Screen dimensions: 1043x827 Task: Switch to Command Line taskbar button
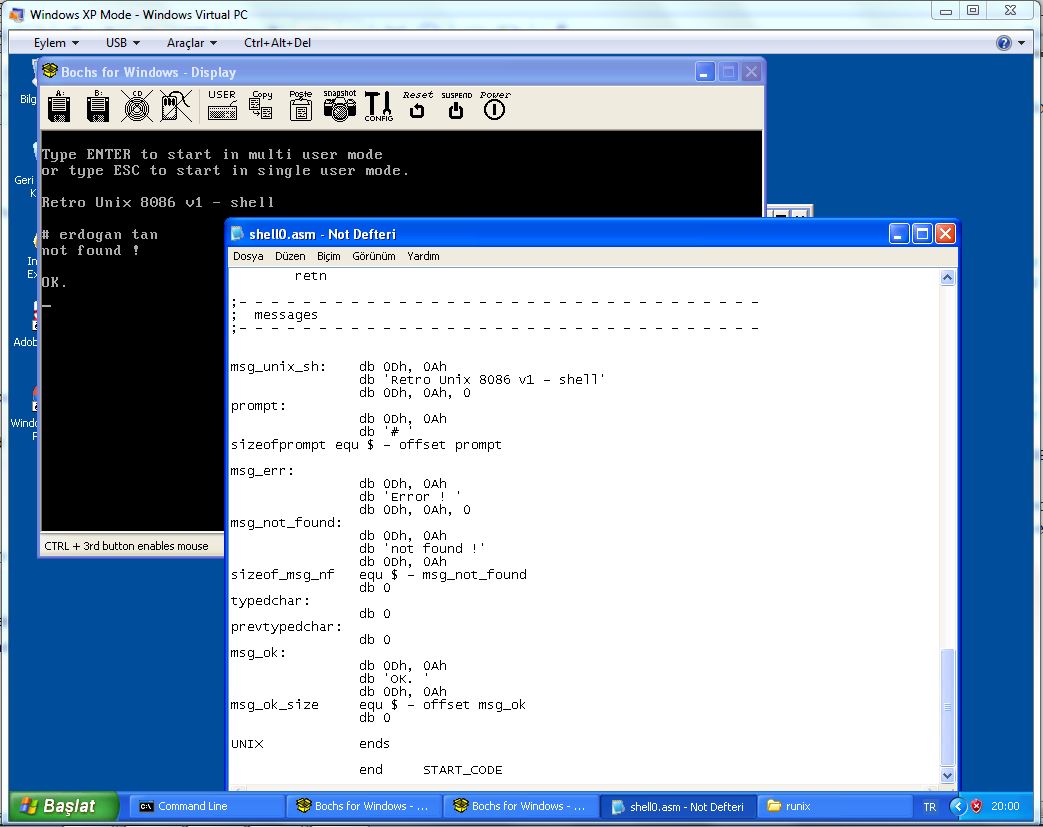[x=206, y=806]
